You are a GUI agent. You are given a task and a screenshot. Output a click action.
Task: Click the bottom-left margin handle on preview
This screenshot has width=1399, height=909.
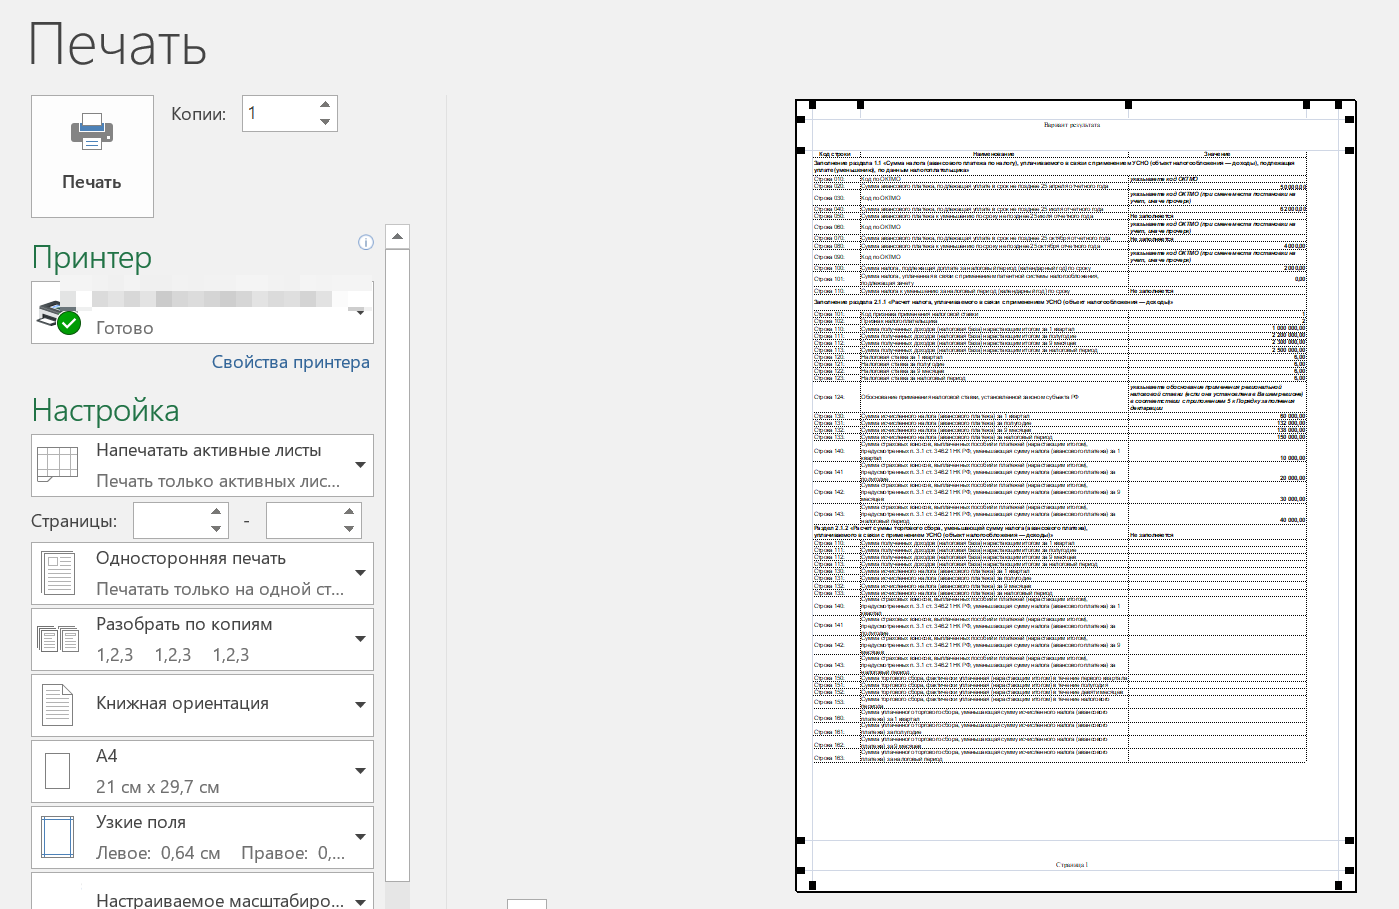pos(812,885)
